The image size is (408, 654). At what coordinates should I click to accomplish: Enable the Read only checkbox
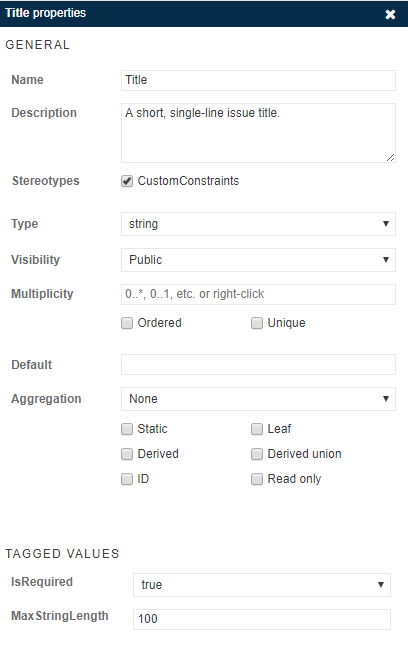tap(257, 479)
